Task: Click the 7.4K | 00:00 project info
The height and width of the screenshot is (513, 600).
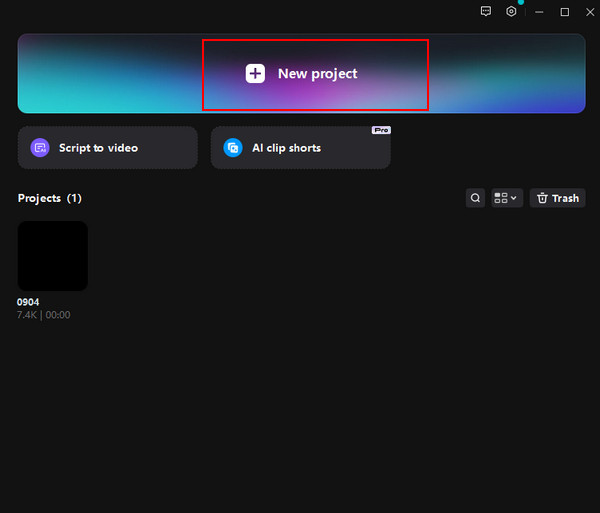Action: click(44, 315)
